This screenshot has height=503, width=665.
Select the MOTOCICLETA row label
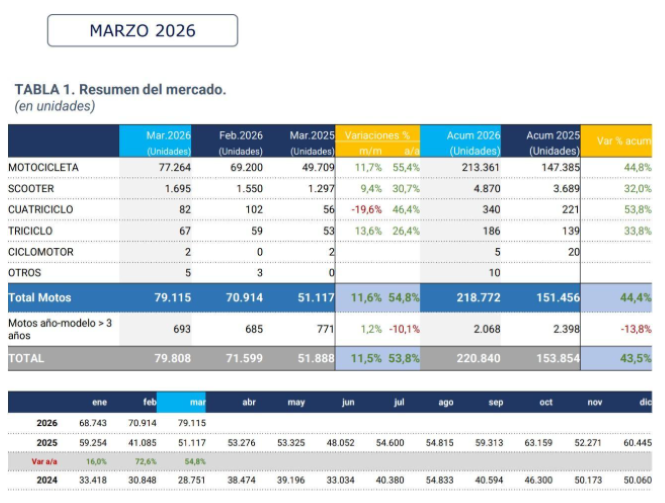[x=43, y=166]
